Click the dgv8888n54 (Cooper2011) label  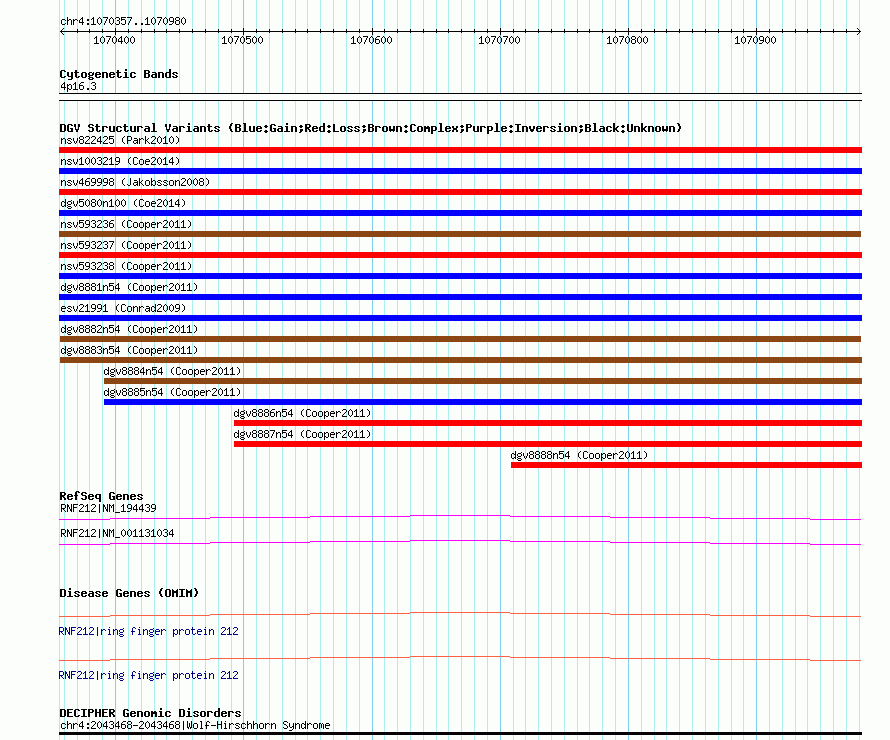pyautogui.click(x=579, y=455)
